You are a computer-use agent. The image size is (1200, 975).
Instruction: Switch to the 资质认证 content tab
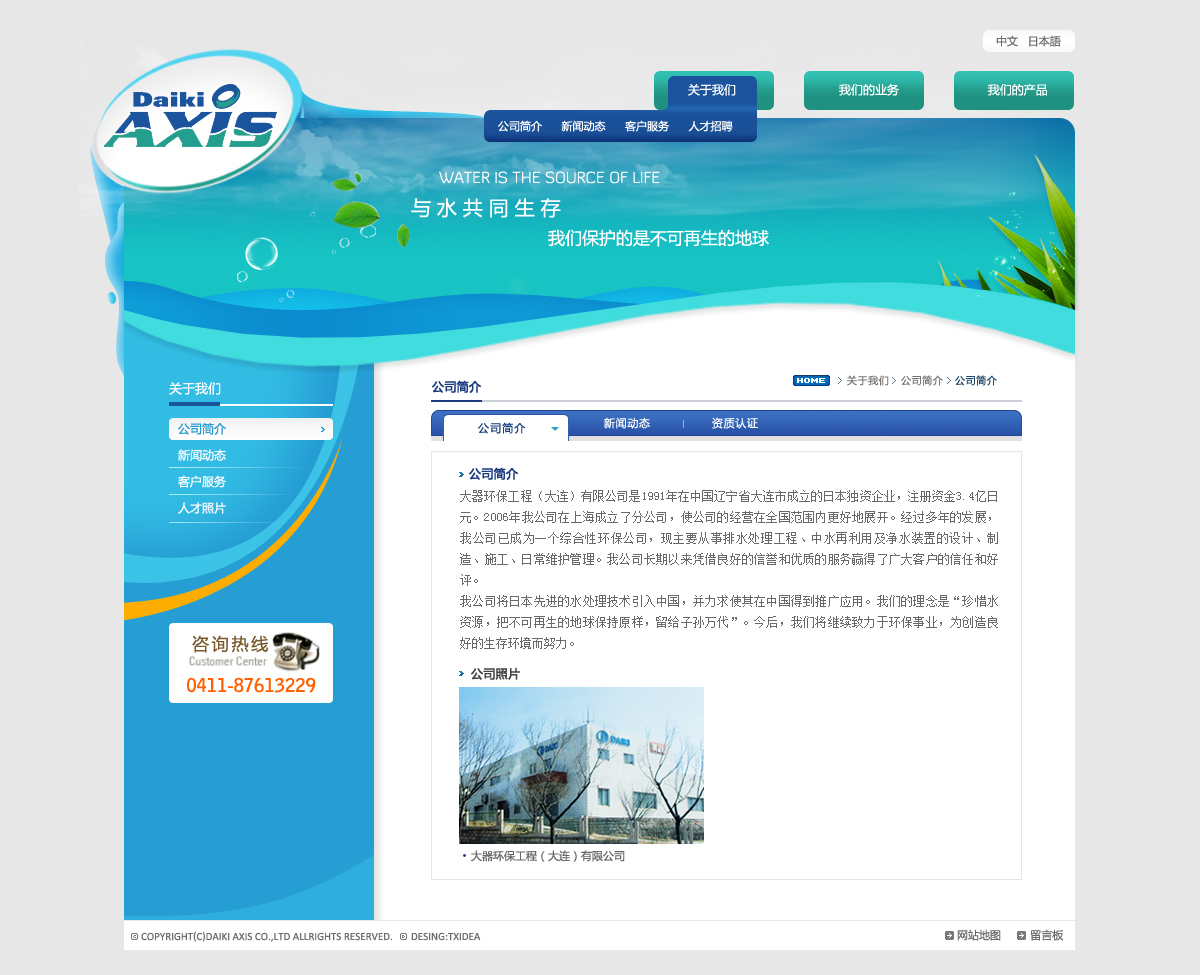tap(735, 424)
